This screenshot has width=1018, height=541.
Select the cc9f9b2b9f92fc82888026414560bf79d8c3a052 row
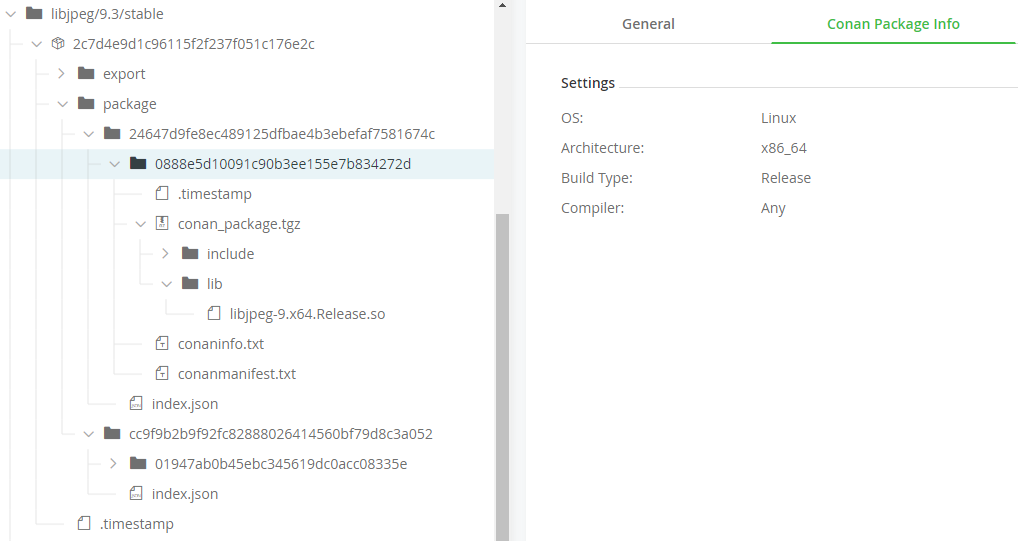coord(280,434)
